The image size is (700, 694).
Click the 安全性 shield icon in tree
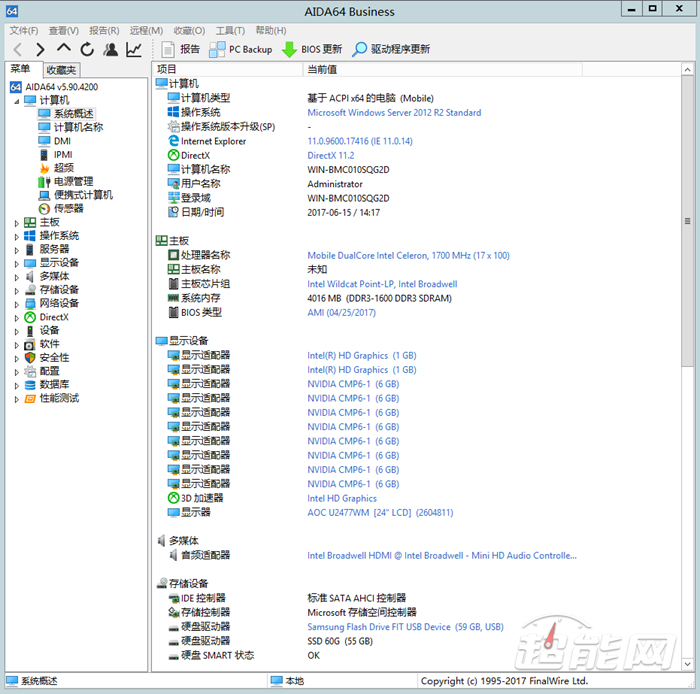pos(30,357)
